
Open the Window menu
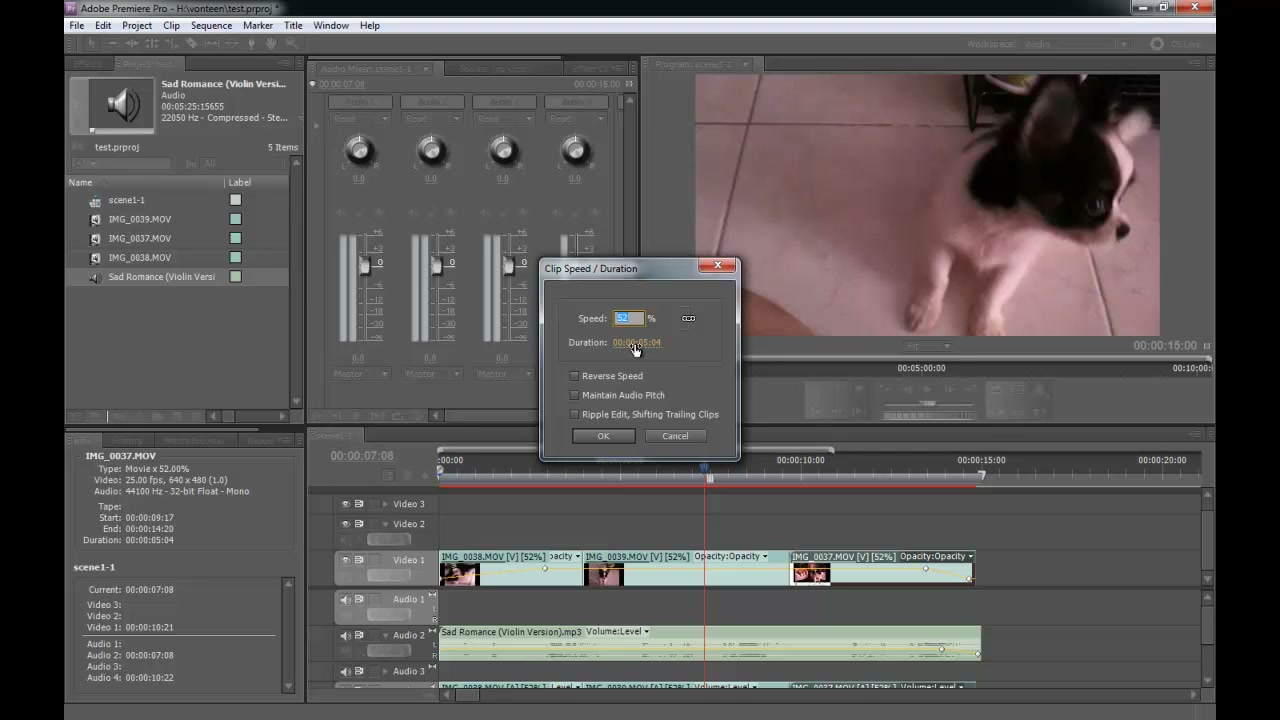pyautogui.click(x=331, y=25)
